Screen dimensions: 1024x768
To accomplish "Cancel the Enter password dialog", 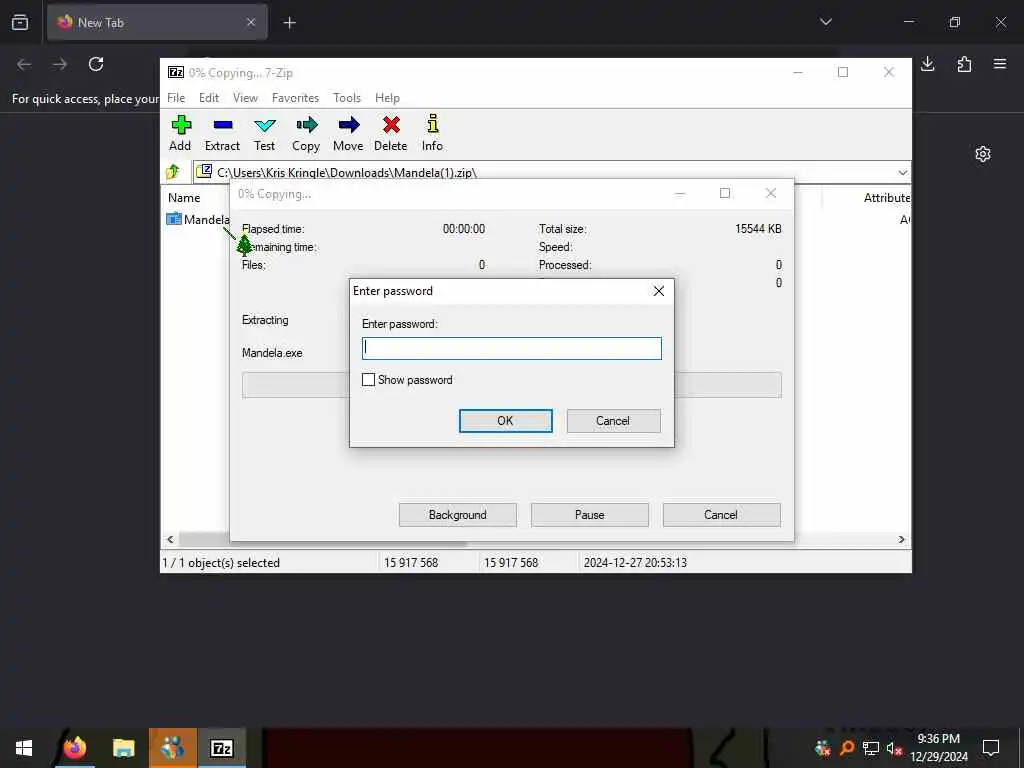I will (613, 421).
